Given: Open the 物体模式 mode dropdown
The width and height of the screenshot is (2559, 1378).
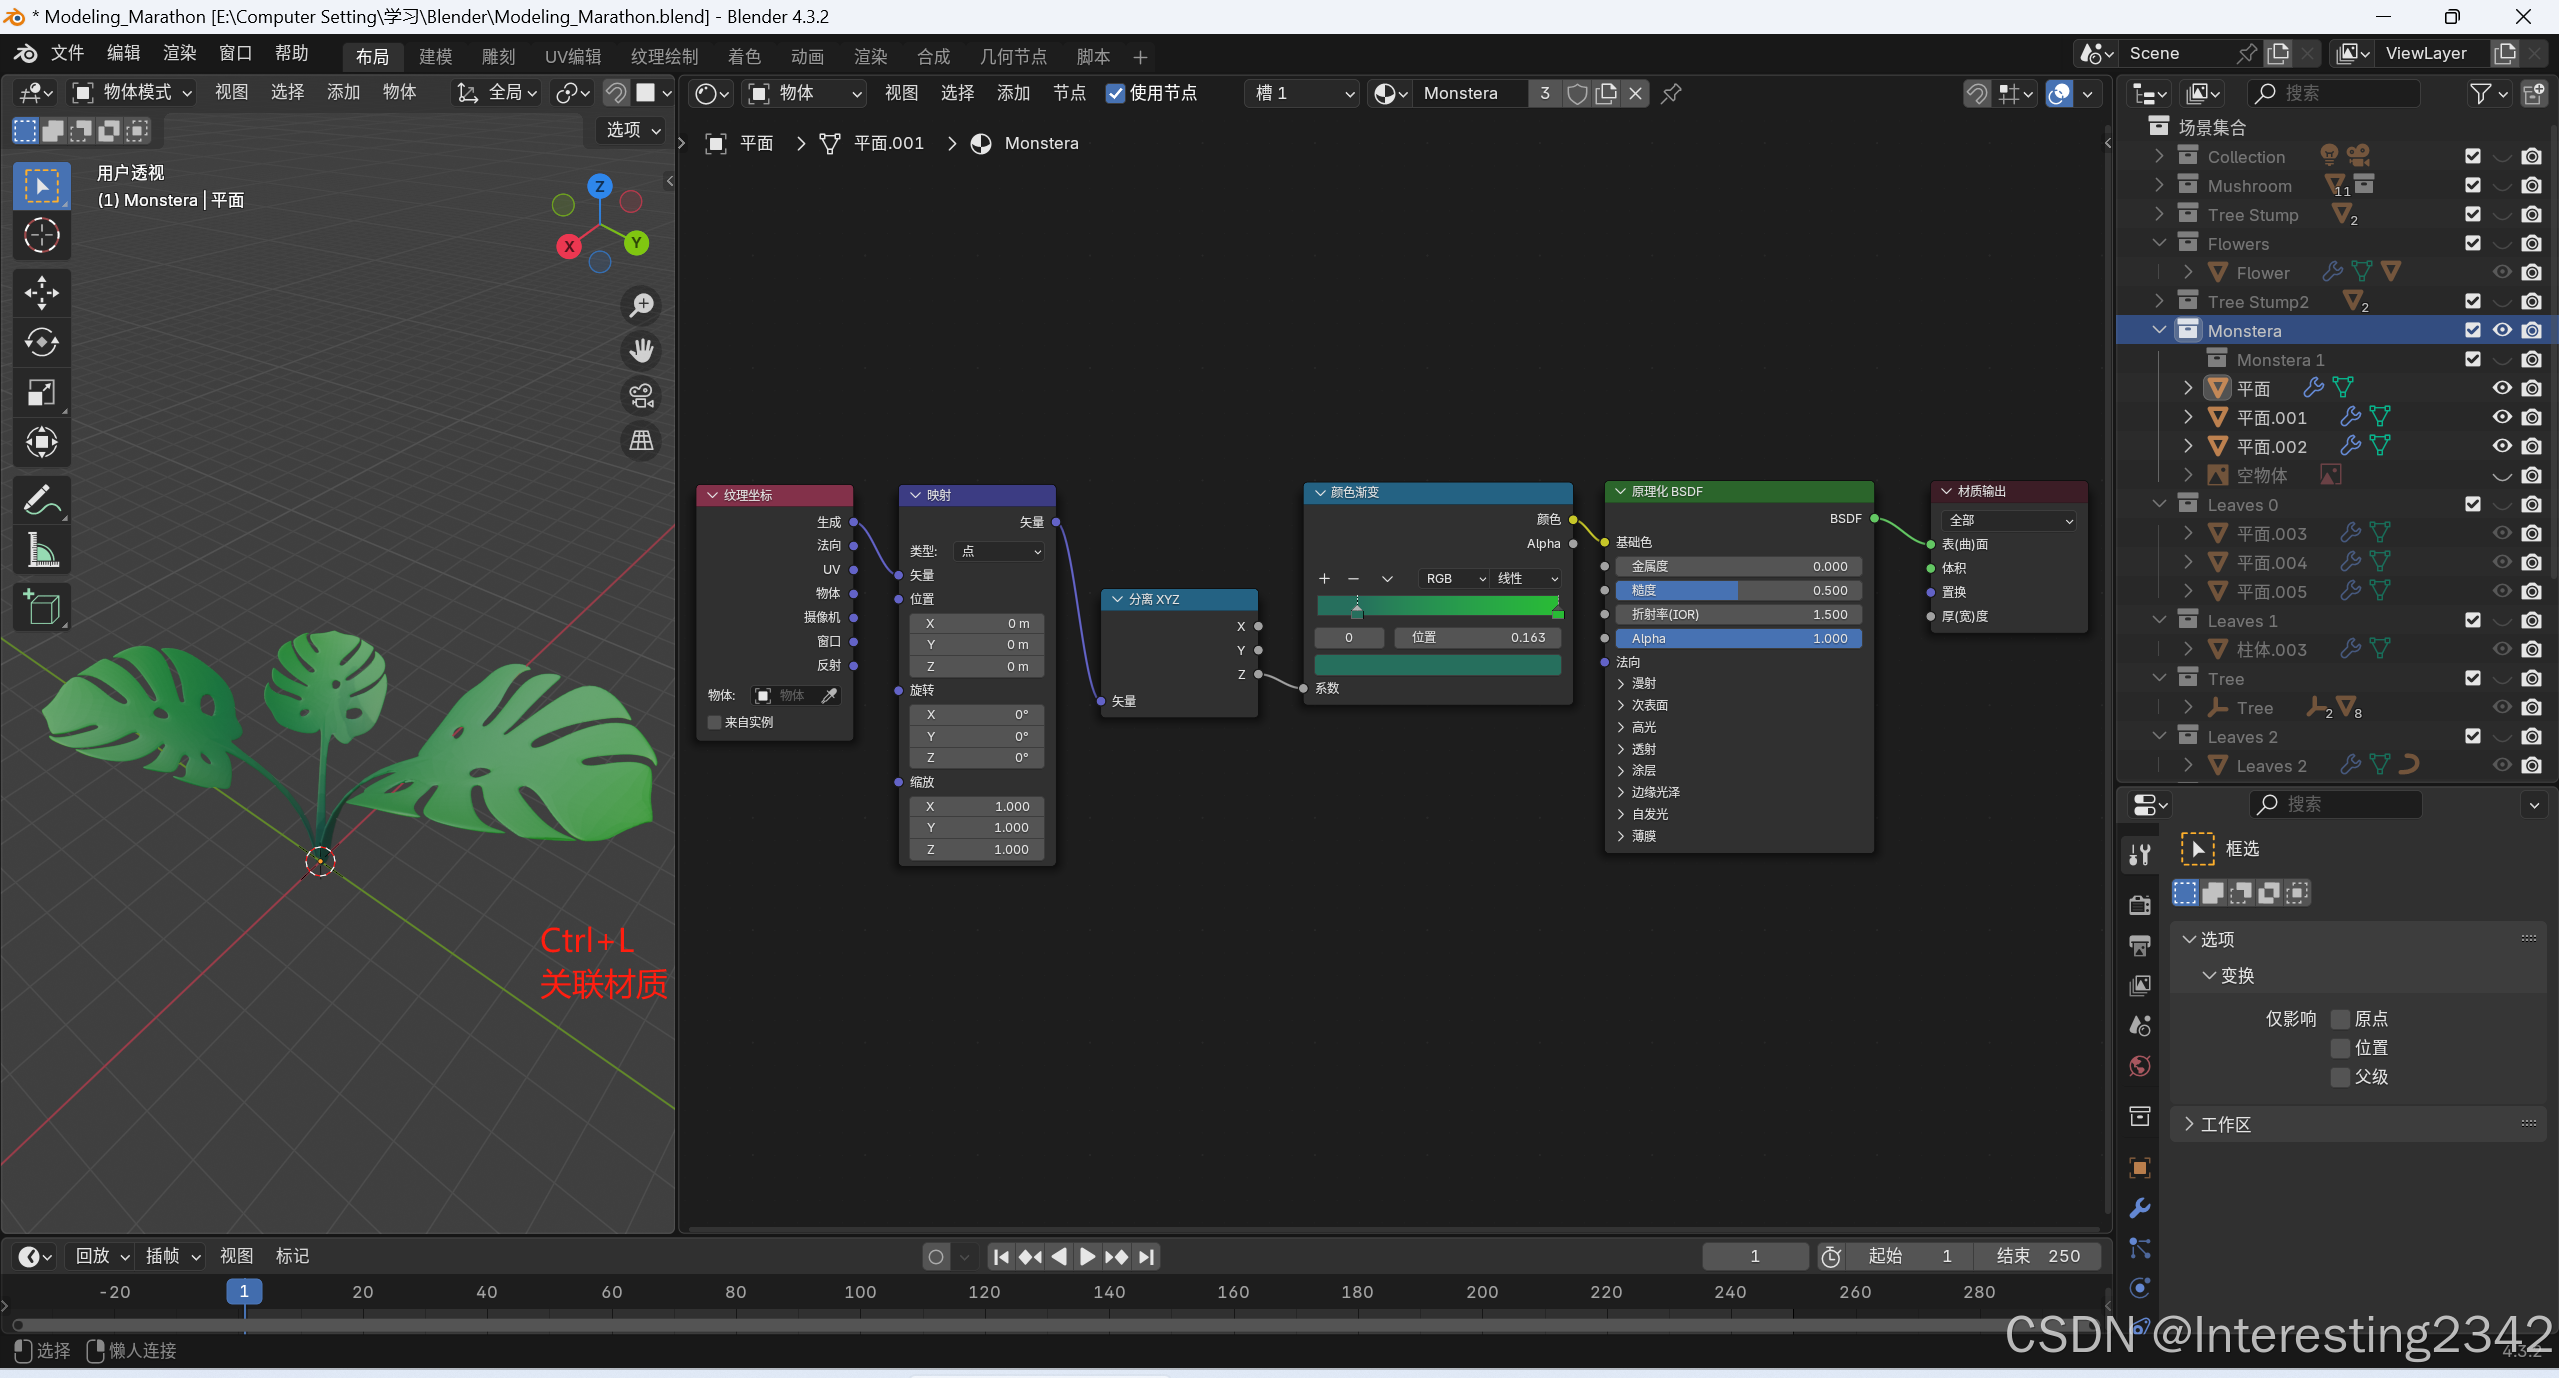Looking at the screenshot, I should pyautogui.click(x=132, y=93).
